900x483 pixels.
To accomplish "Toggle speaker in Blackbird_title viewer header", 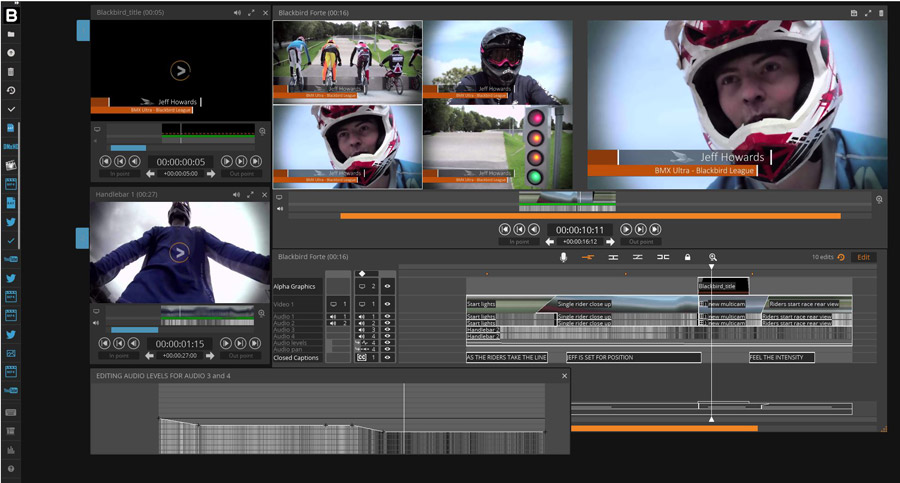I will pyautogui.click(x=237, y=13).
